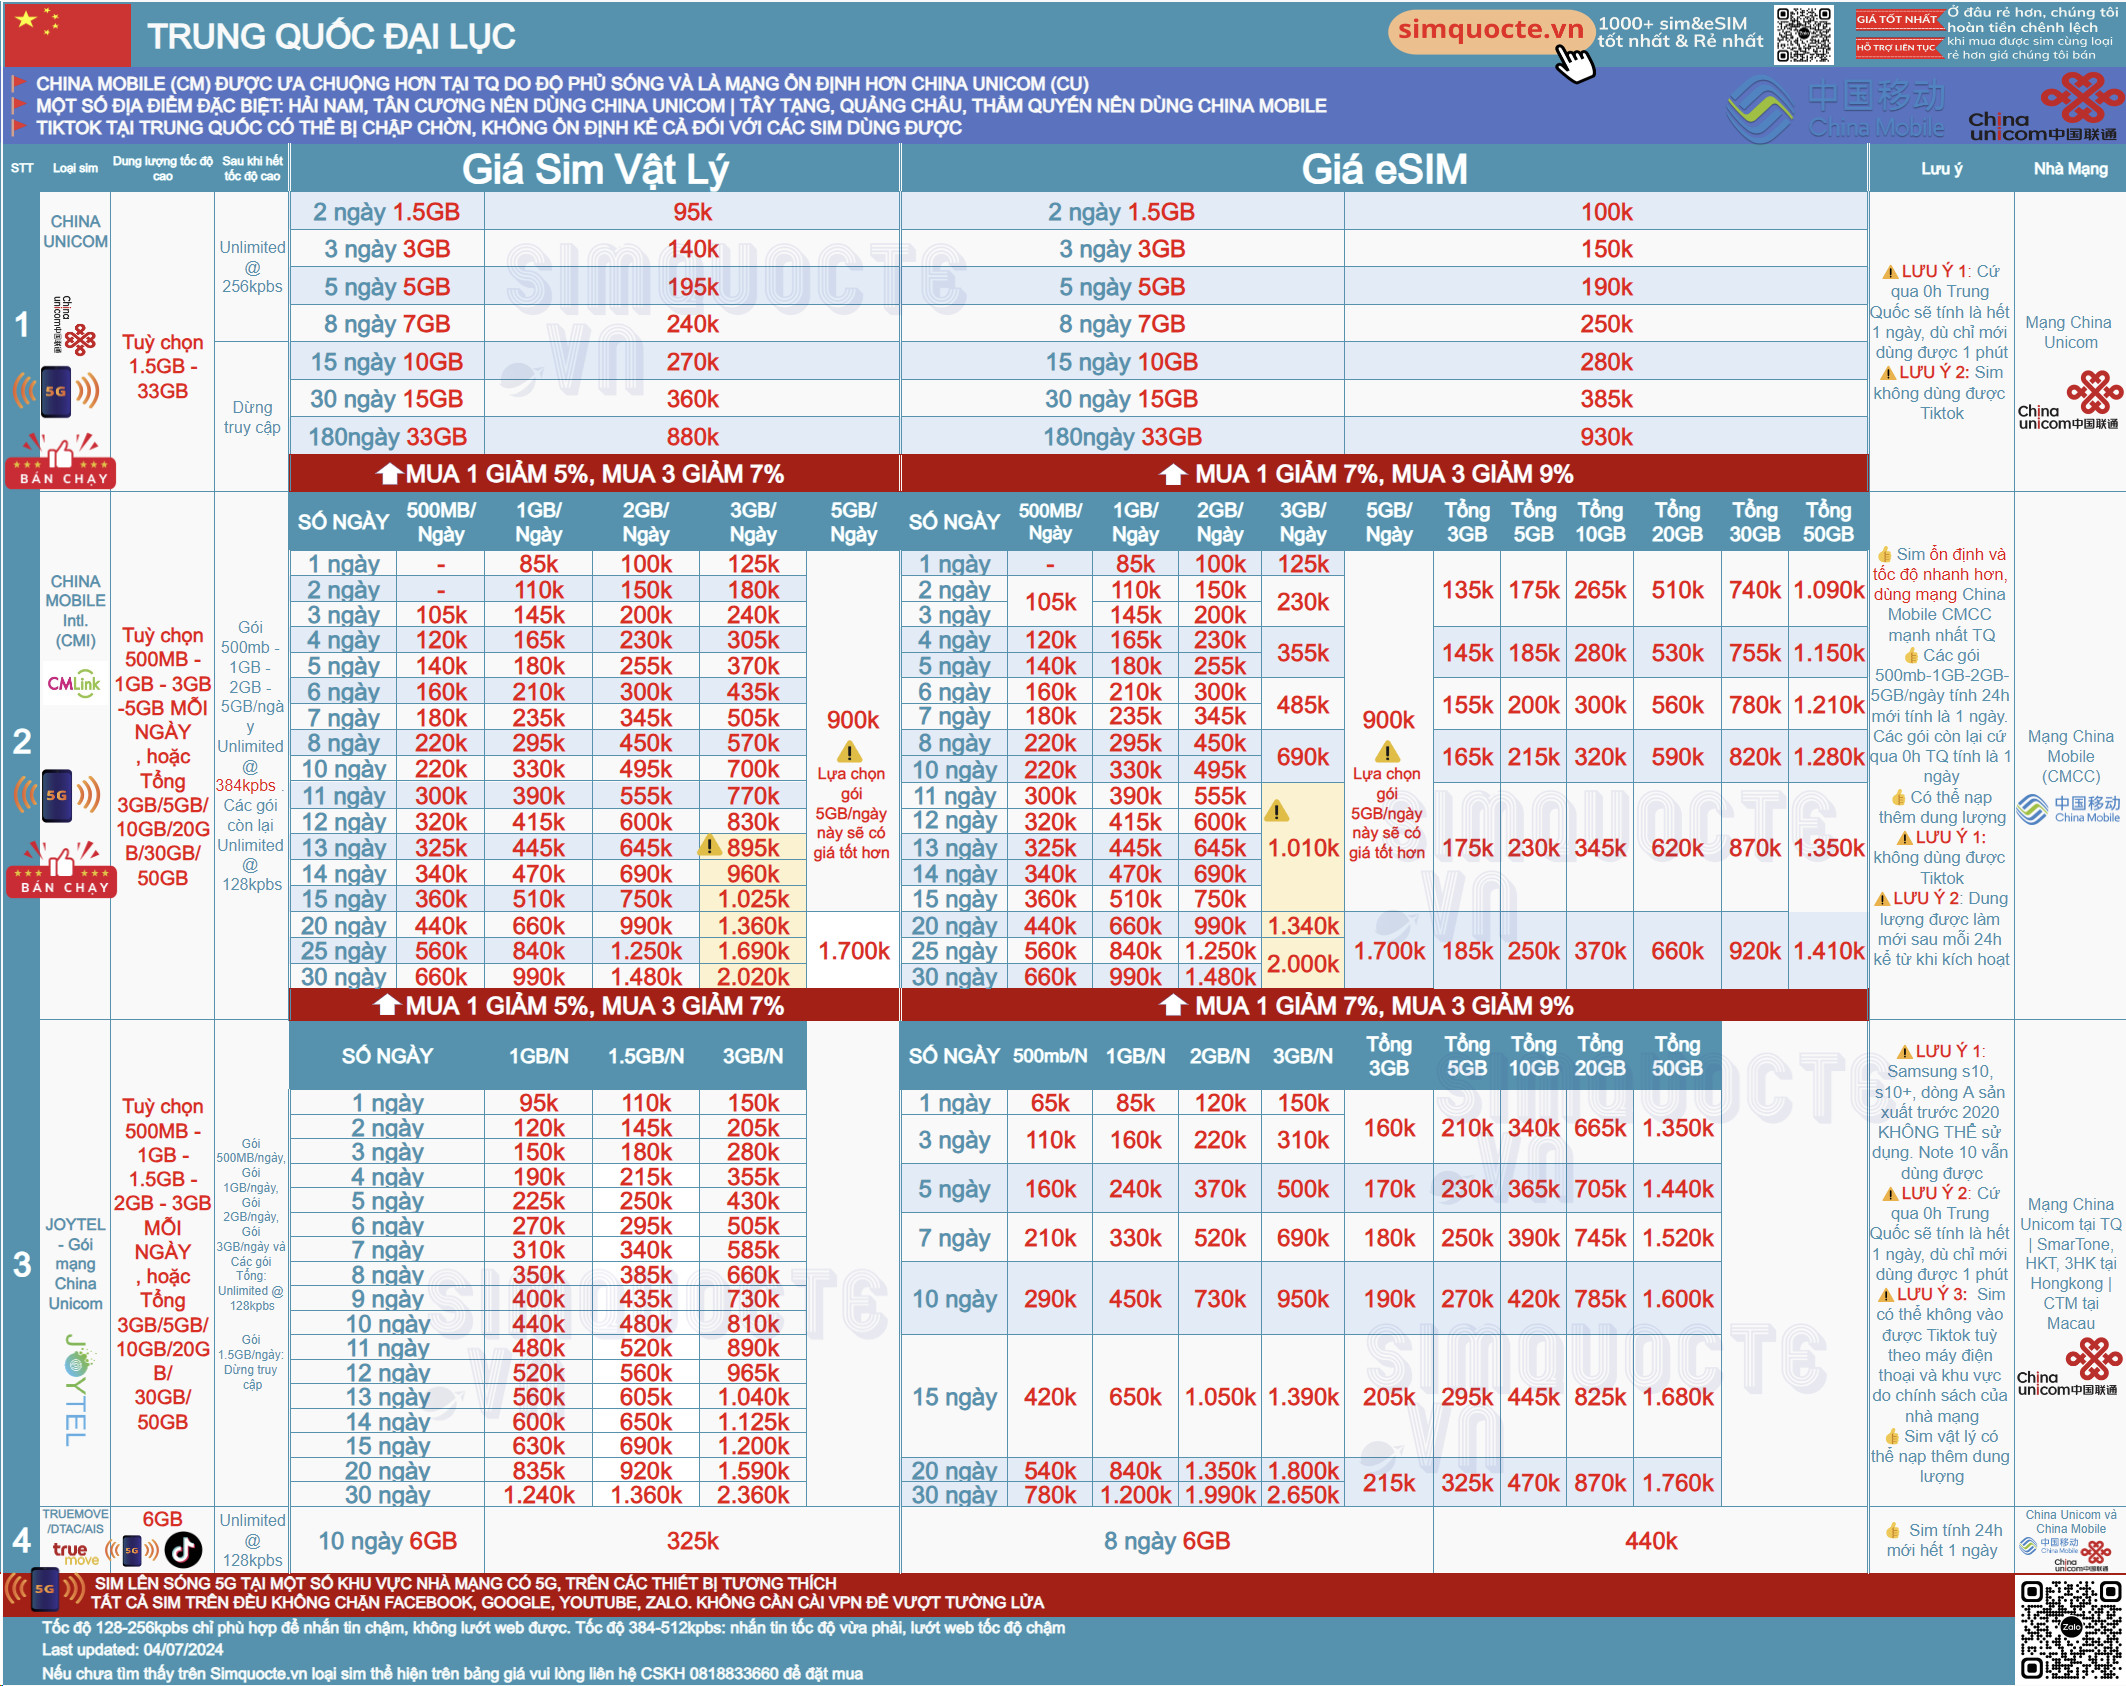2126x1686 pixels.
Task: Click the 325k price in row 4
Action: tap(692, 1541)
